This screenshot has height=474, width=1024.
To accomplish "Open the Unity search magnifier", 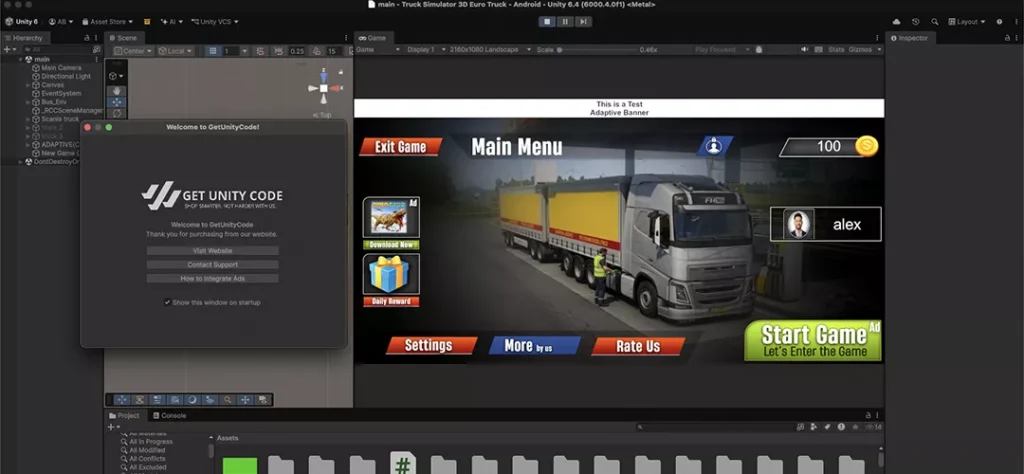I will (935, 22).
